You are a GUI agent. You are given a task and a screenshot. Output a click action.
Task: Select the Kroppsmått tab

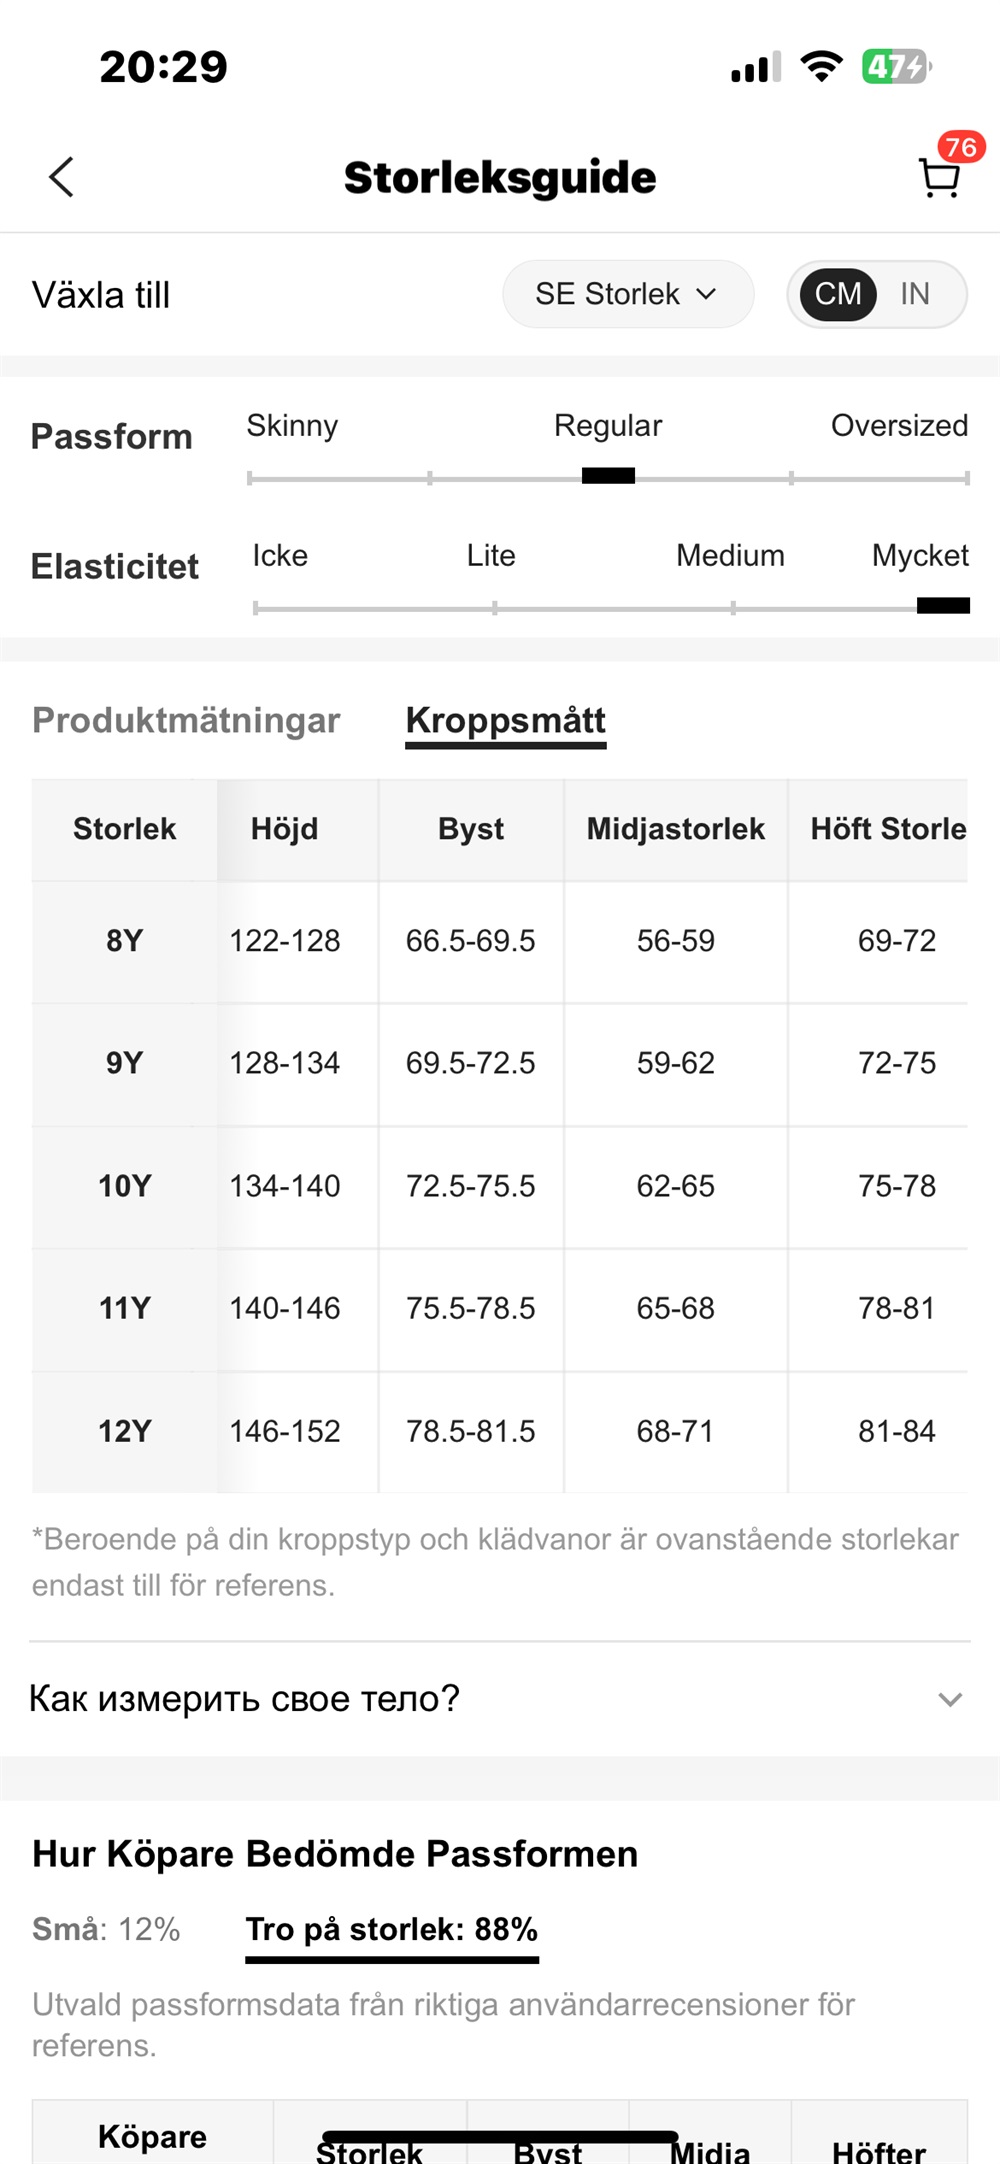[x=506, y=720]
